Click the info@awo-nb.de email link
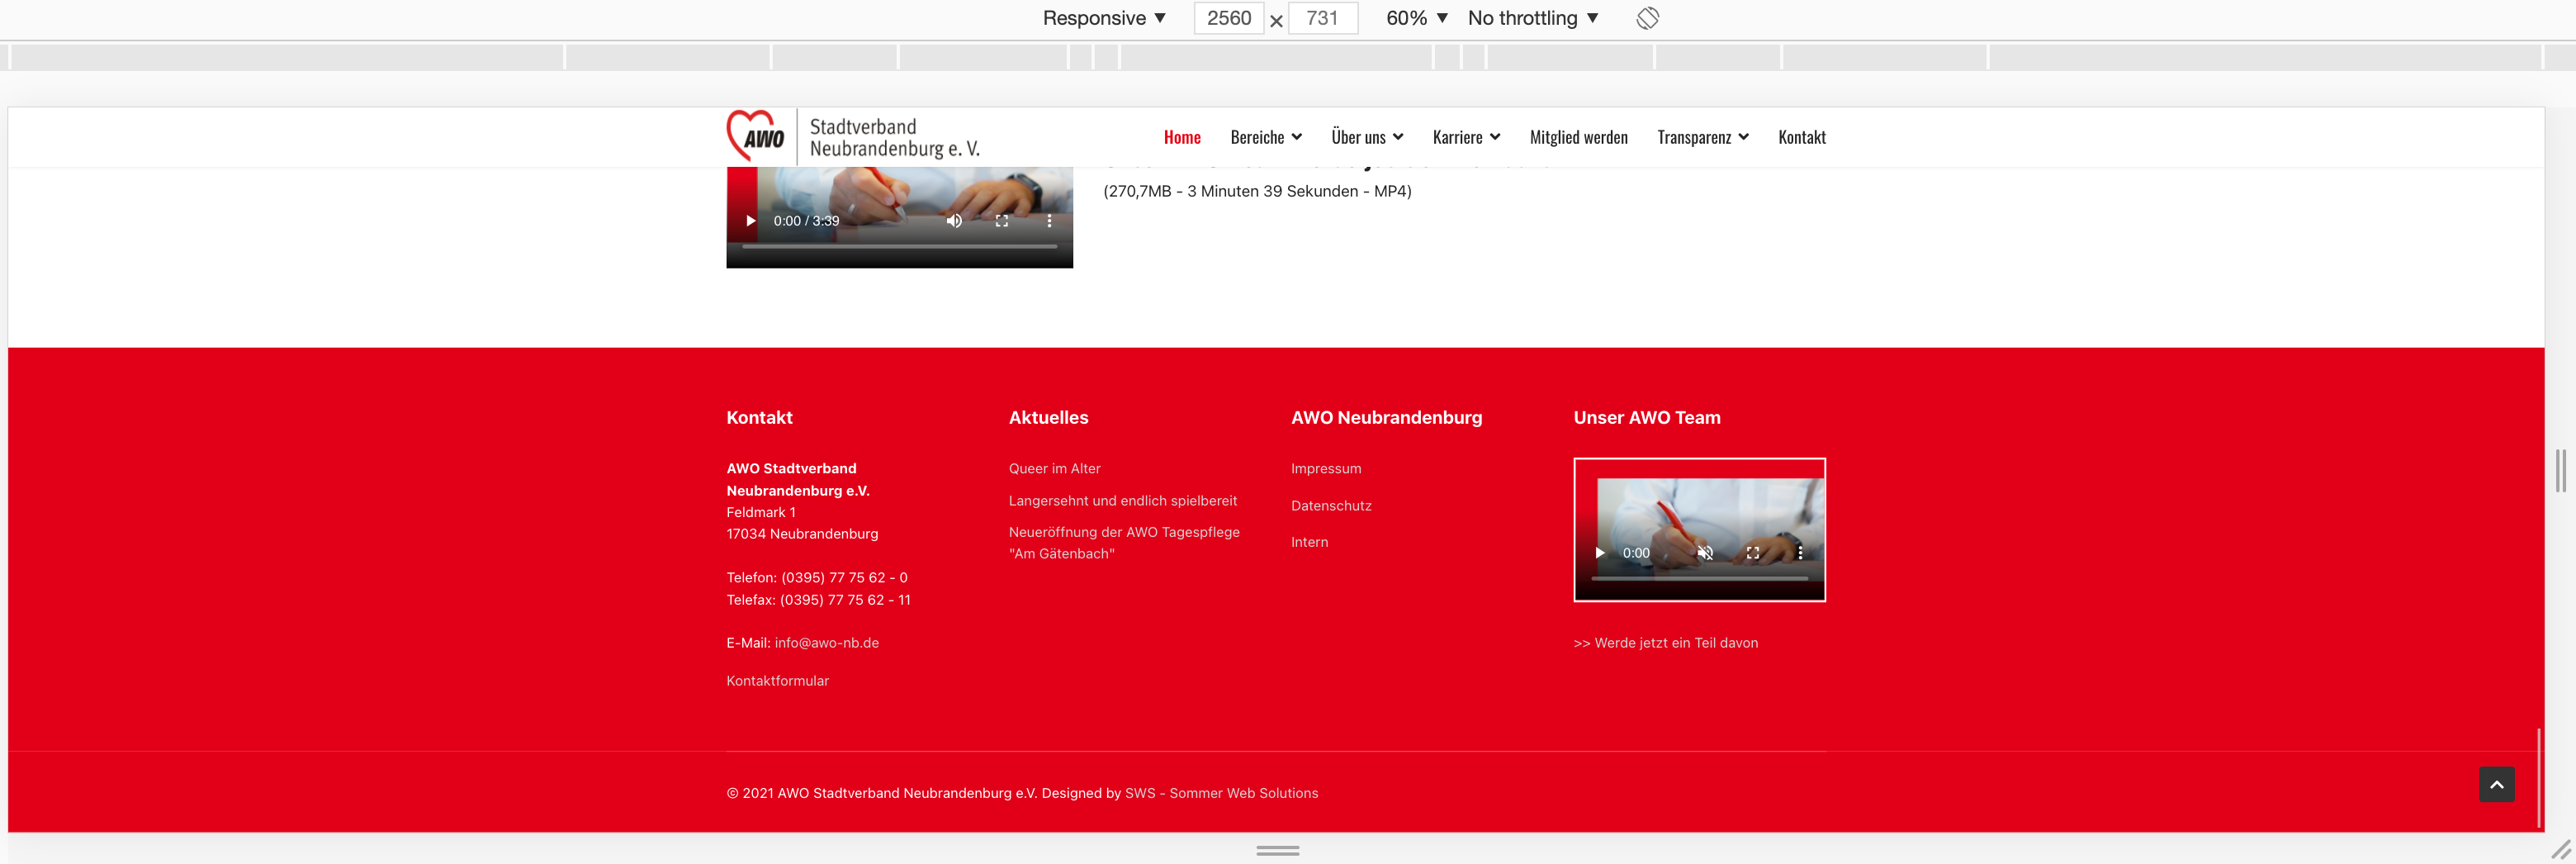Viewport: 2576px width, 864px height. [826, 643]
